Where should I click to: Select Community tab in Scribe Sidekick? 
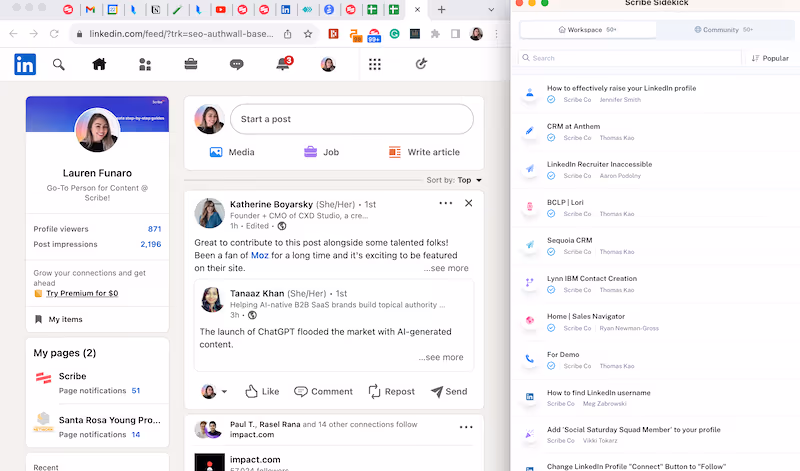(723, 30)
